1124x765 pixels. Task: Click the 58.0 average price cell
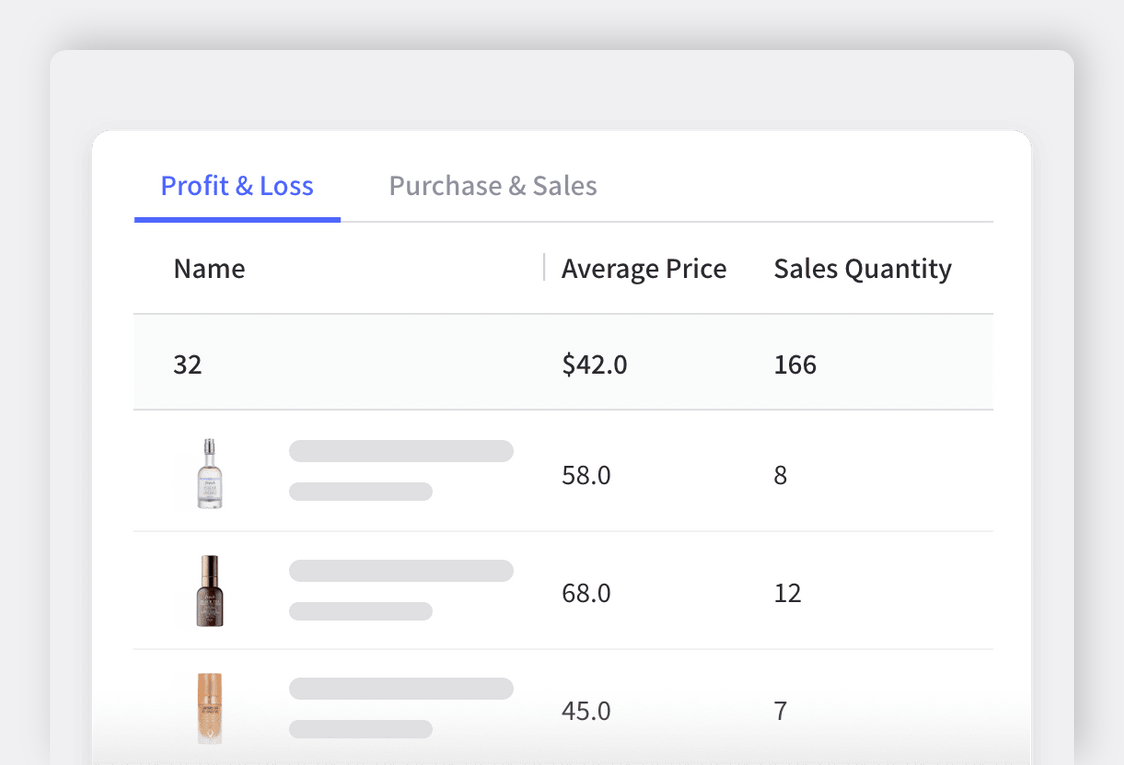pyautogui.click(x=586, y=475)
